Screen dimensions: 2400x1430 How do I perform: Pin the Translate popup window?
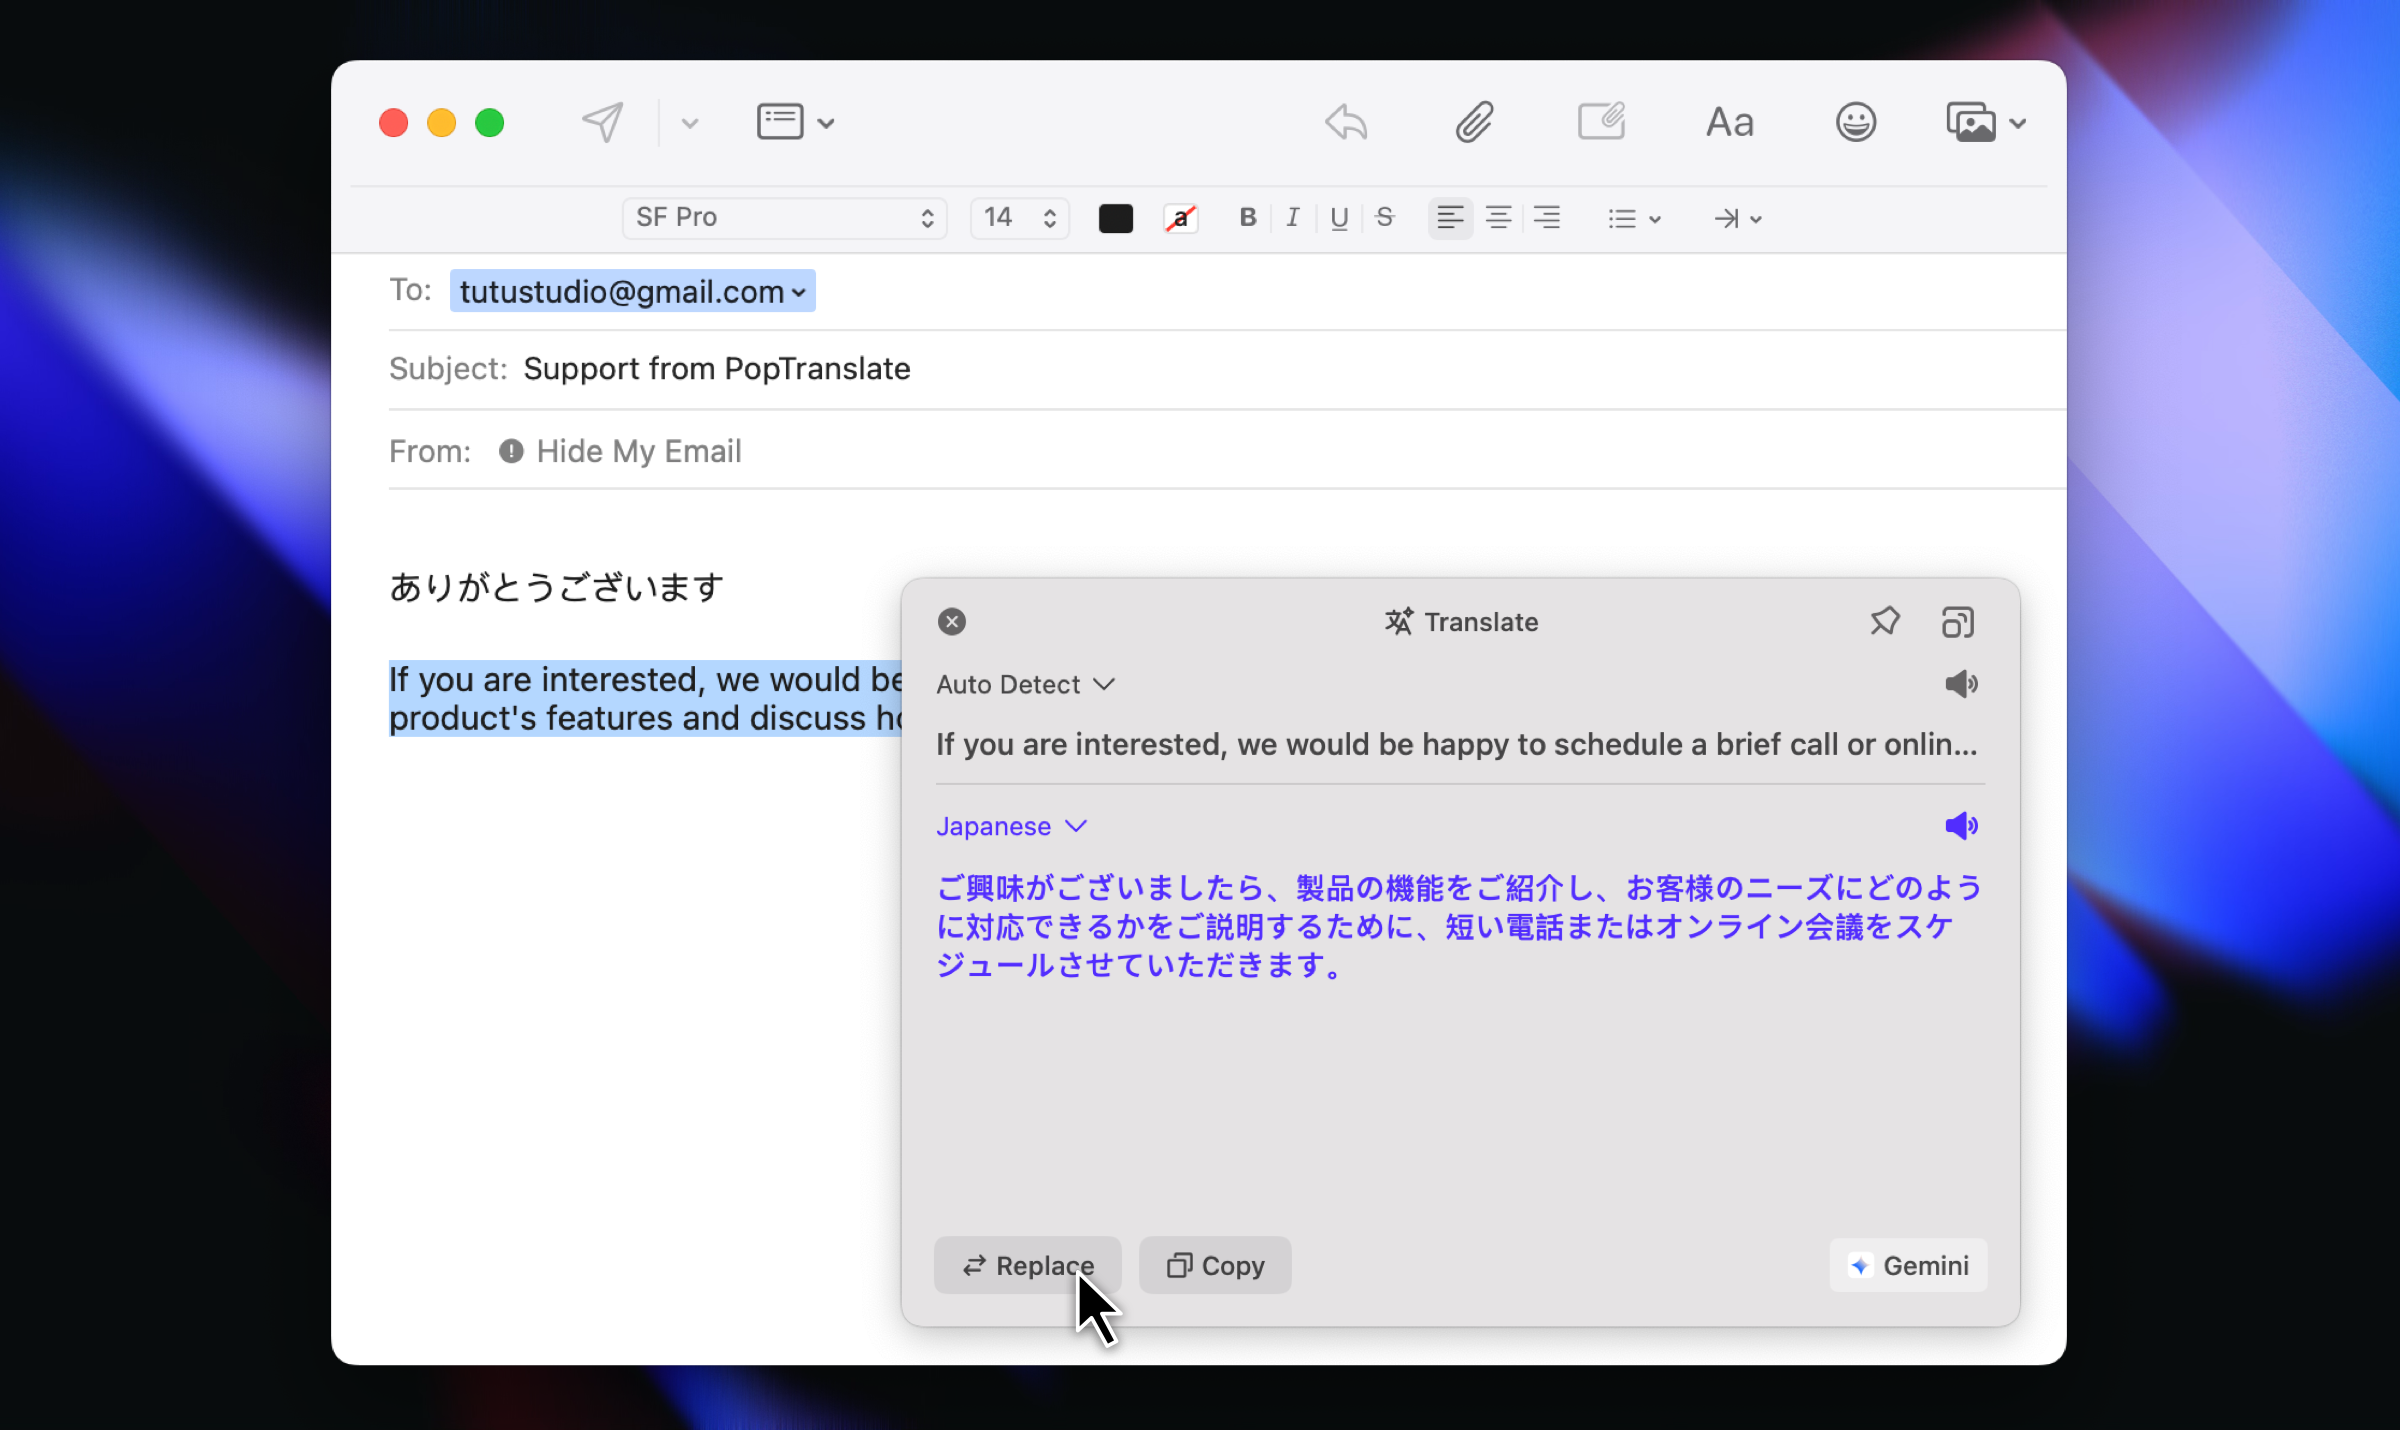tap(1886, 620)
